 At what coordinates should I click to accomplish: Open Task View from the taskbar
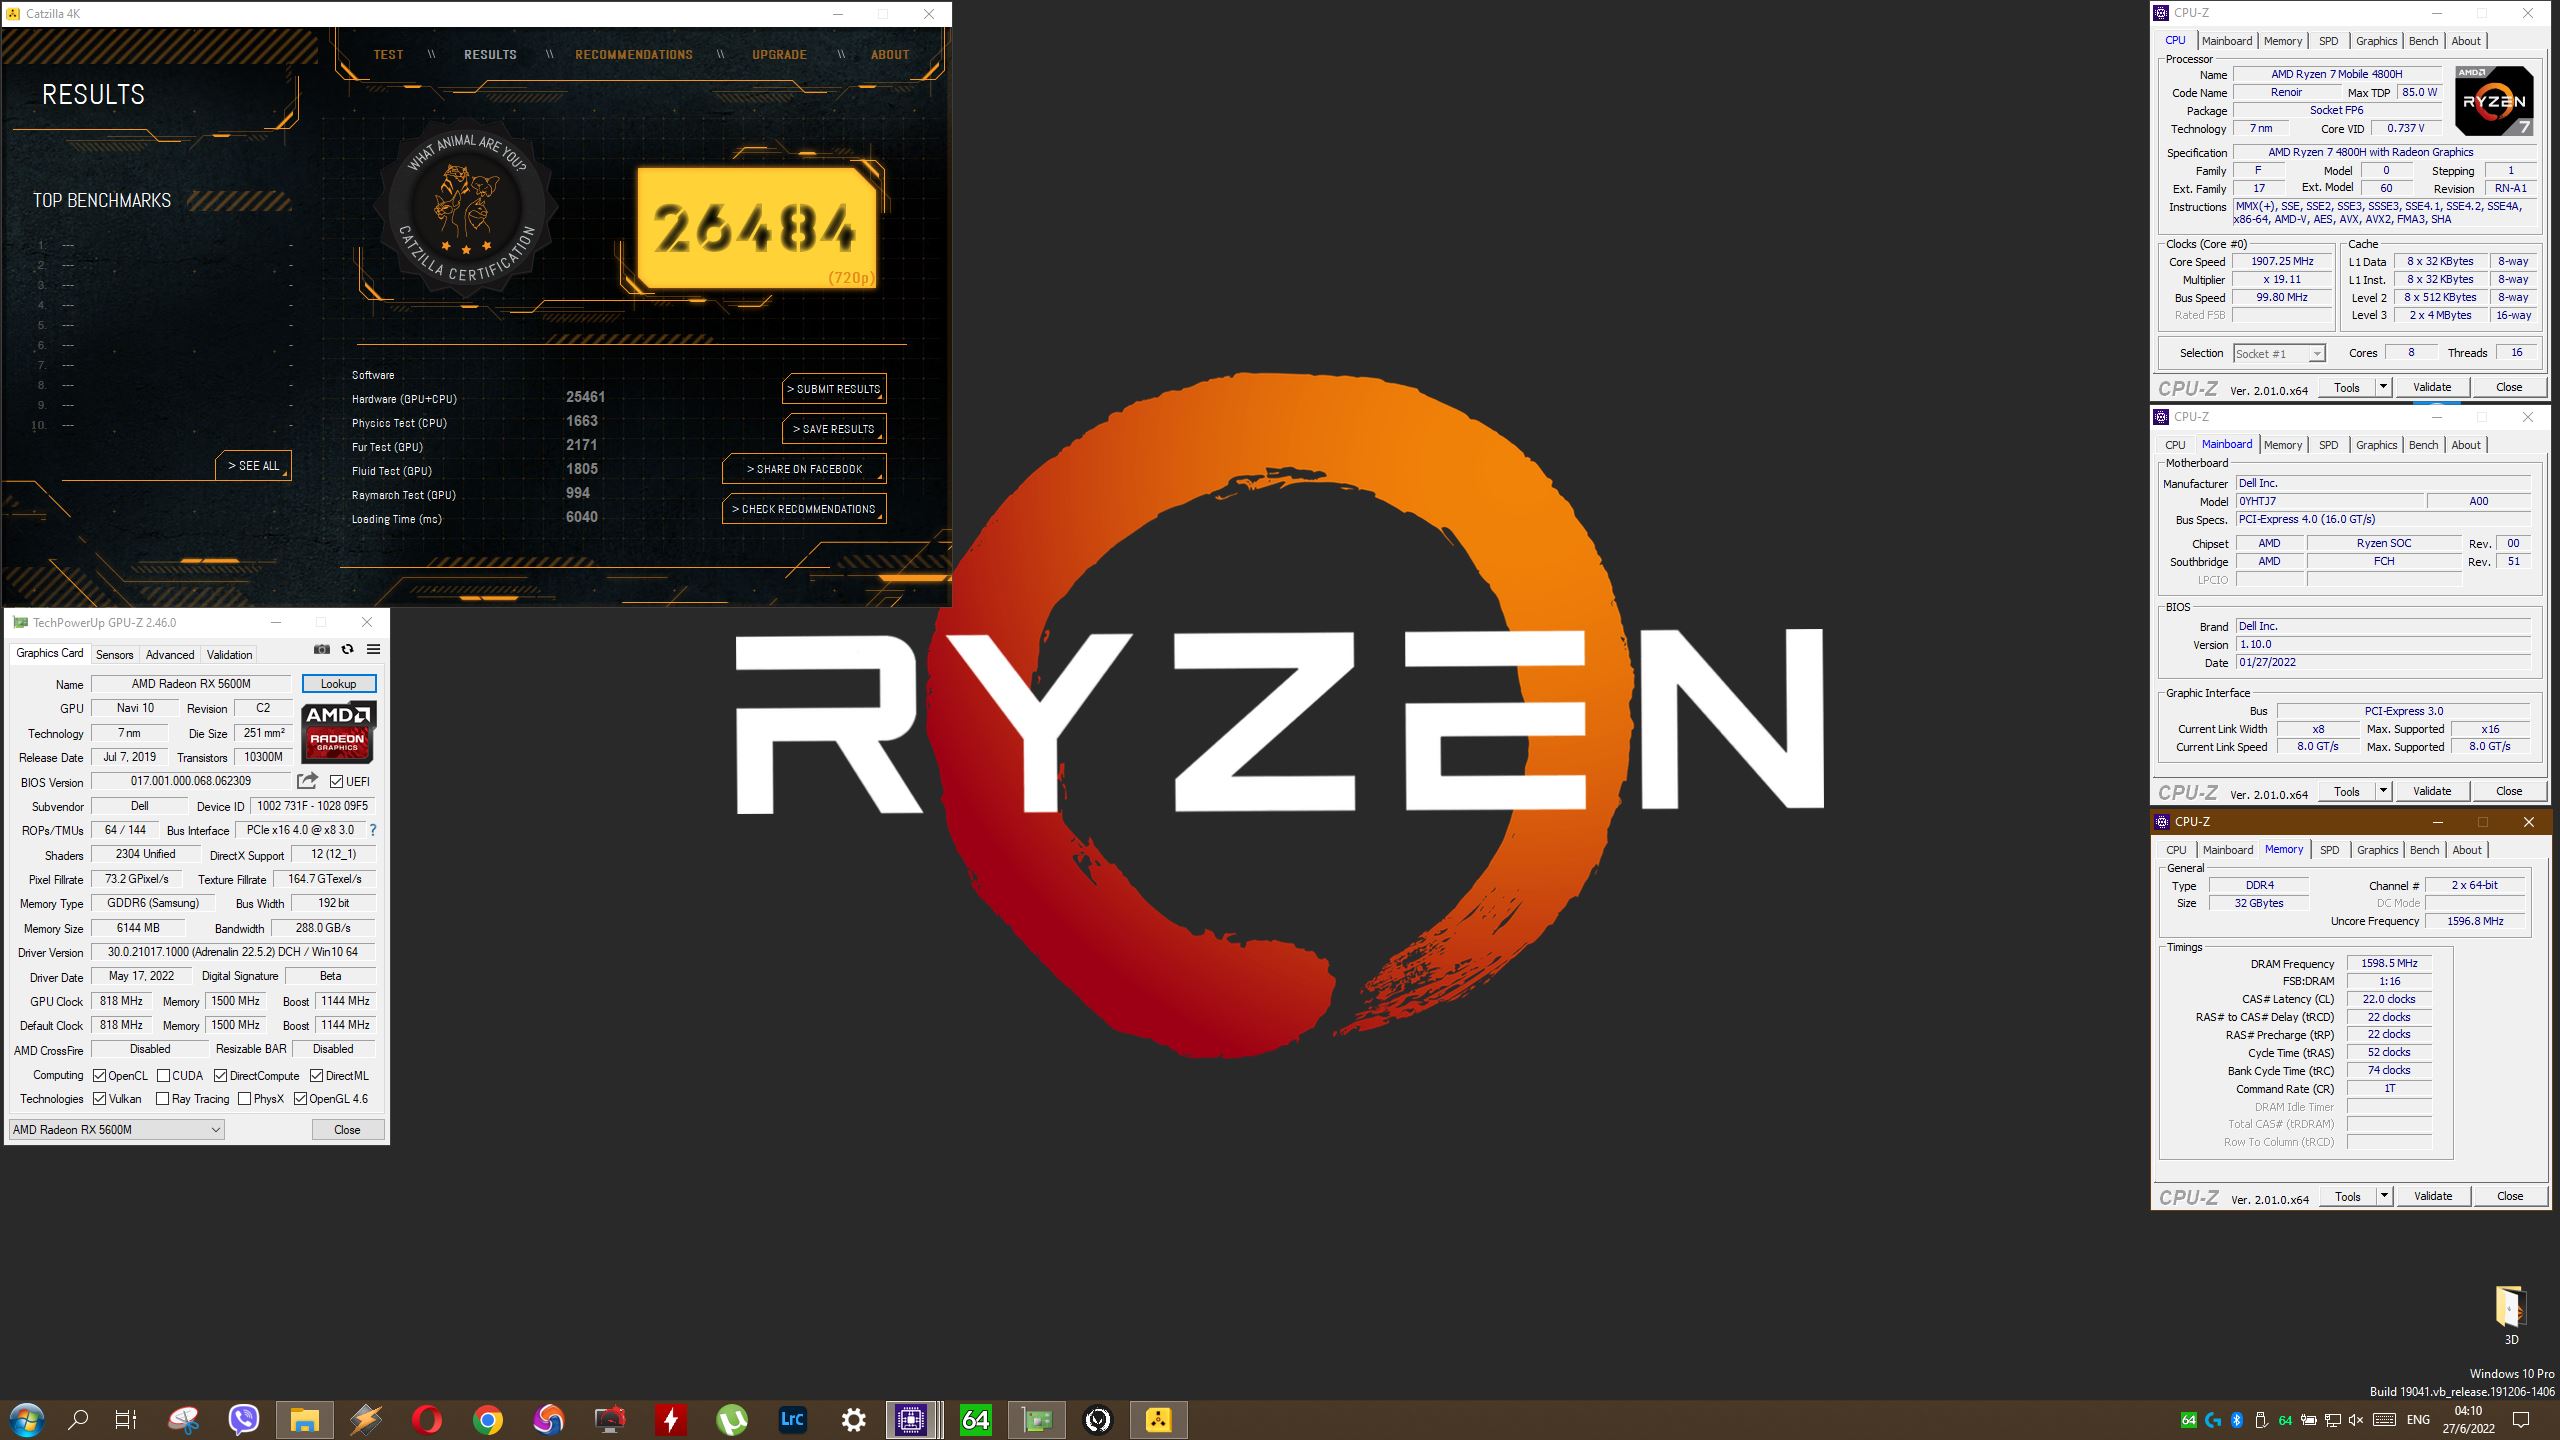click(125, 1420)
